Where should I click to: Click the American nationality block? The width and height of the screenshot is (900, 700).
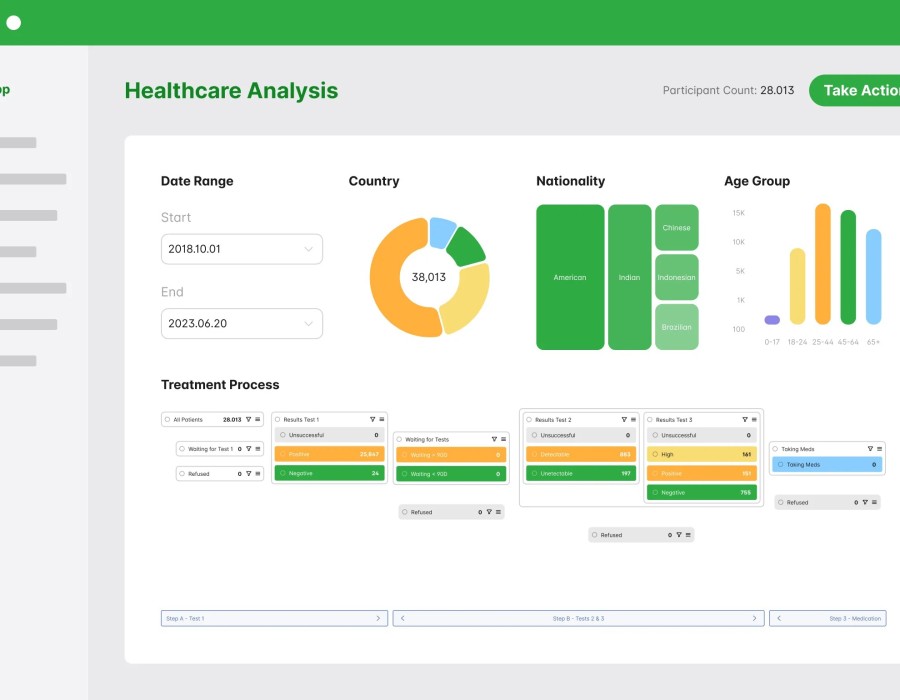[570, 277]
